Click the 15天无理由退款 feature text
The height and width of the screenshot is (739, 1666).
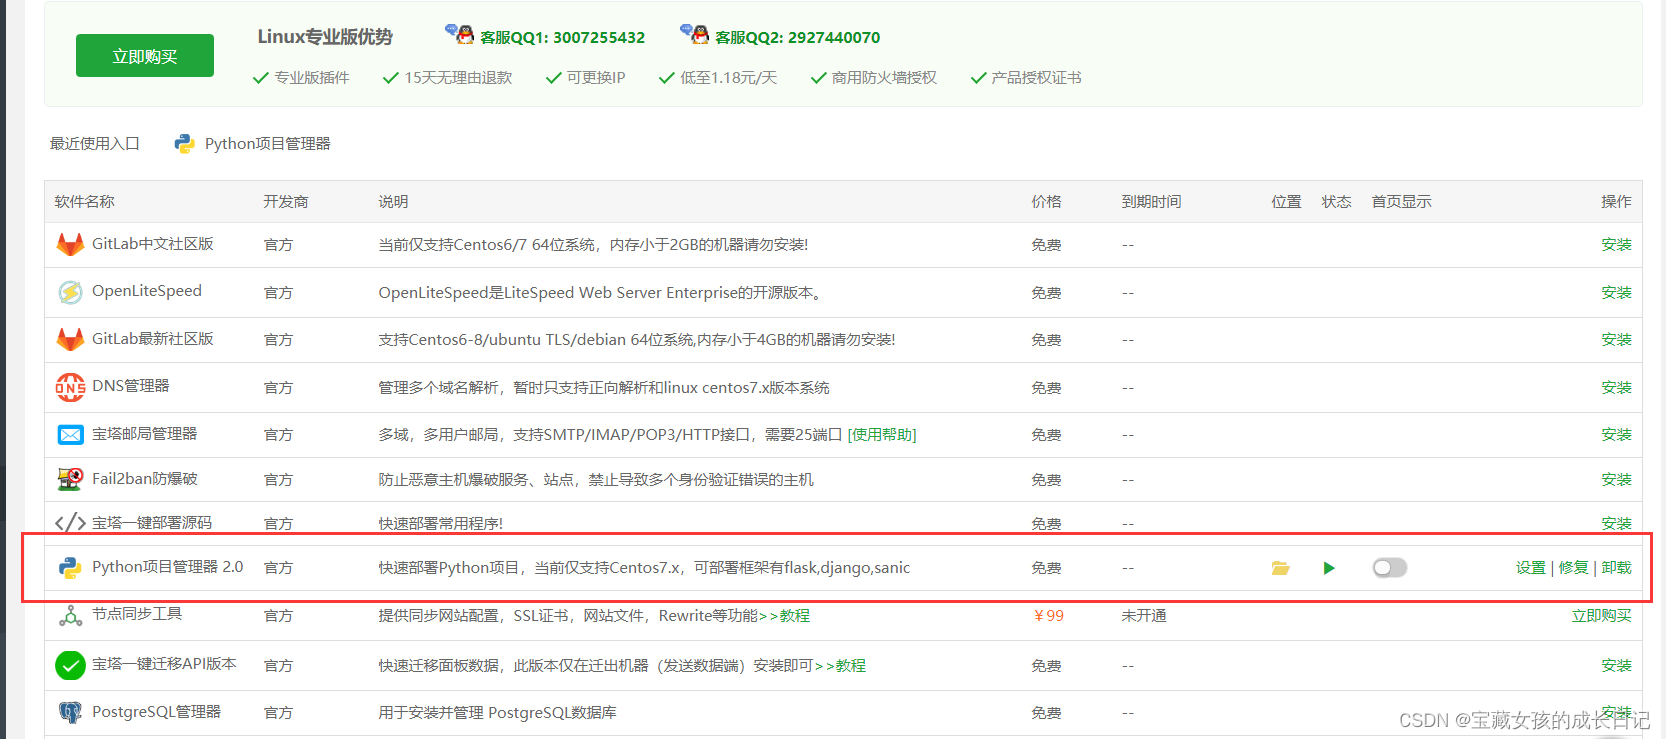point(458,78)
